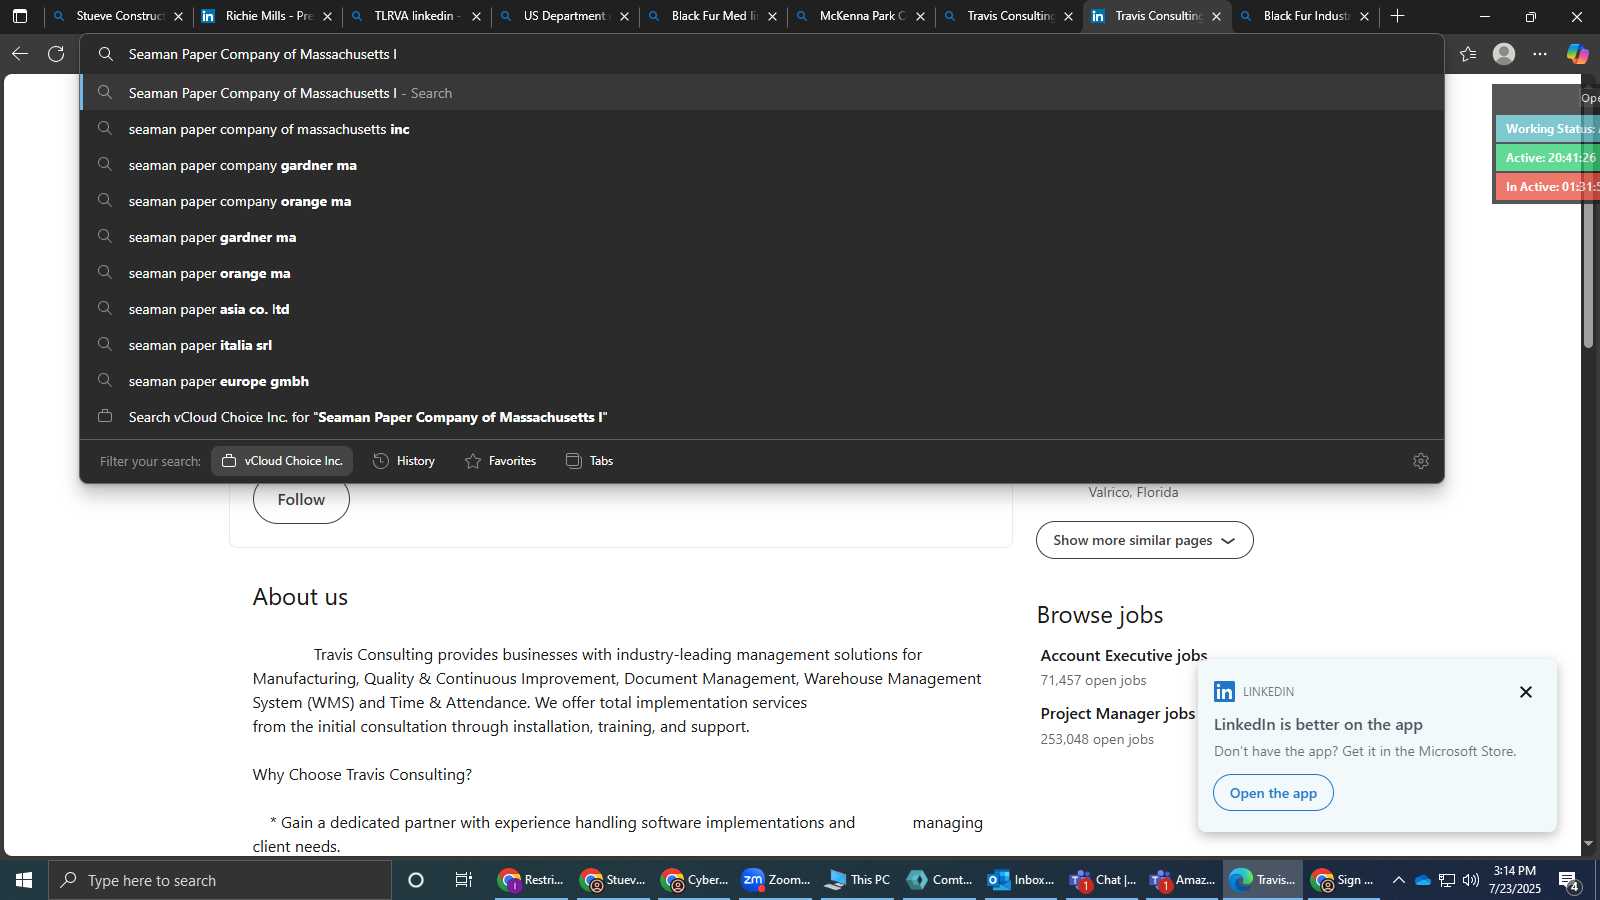Click the browser back arrow

(20, 54)
